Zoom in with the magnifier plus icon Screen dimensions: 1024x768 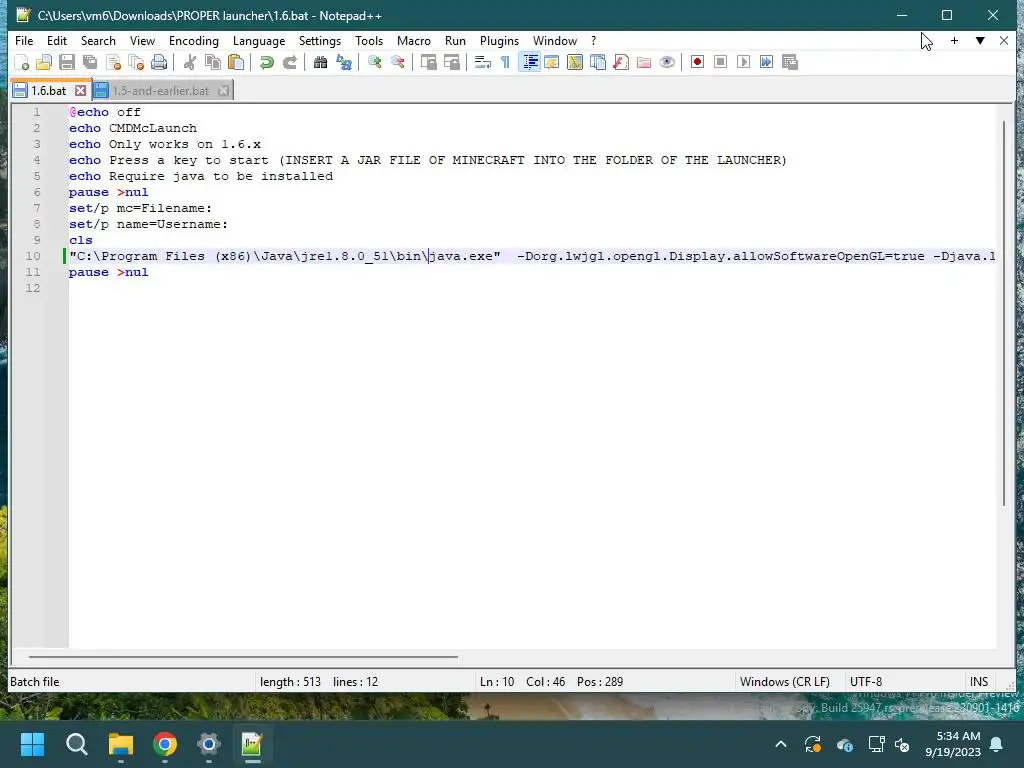click(x=375, y=62)
